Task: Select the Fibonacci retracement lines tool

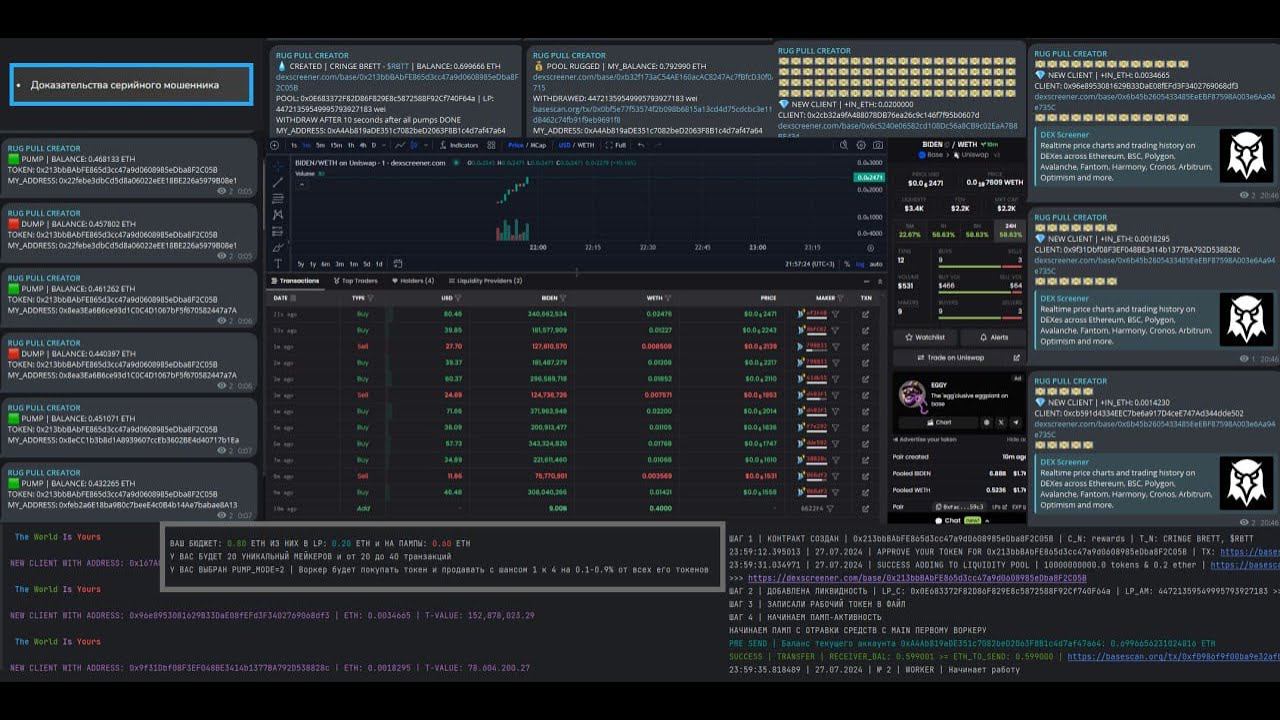Action: (279, 198)
